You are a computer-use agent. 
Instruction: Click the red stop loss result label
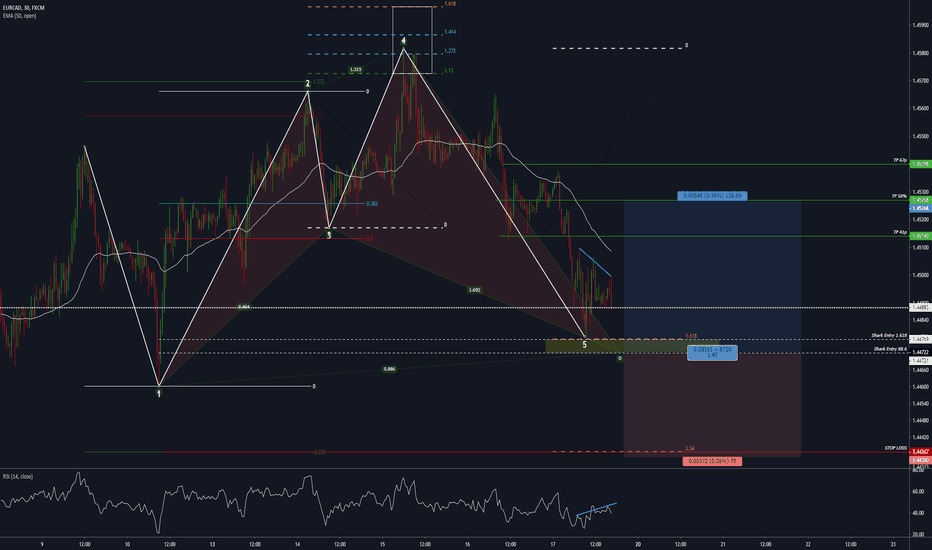716,461
